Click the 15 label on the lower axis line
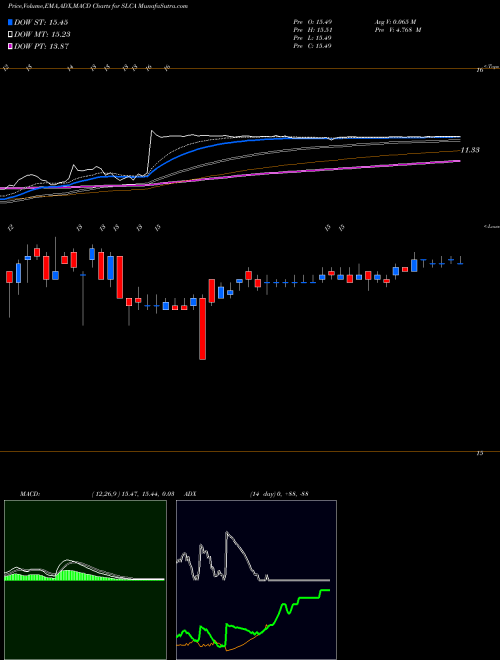The image size is (500, 660). [479, 453]
